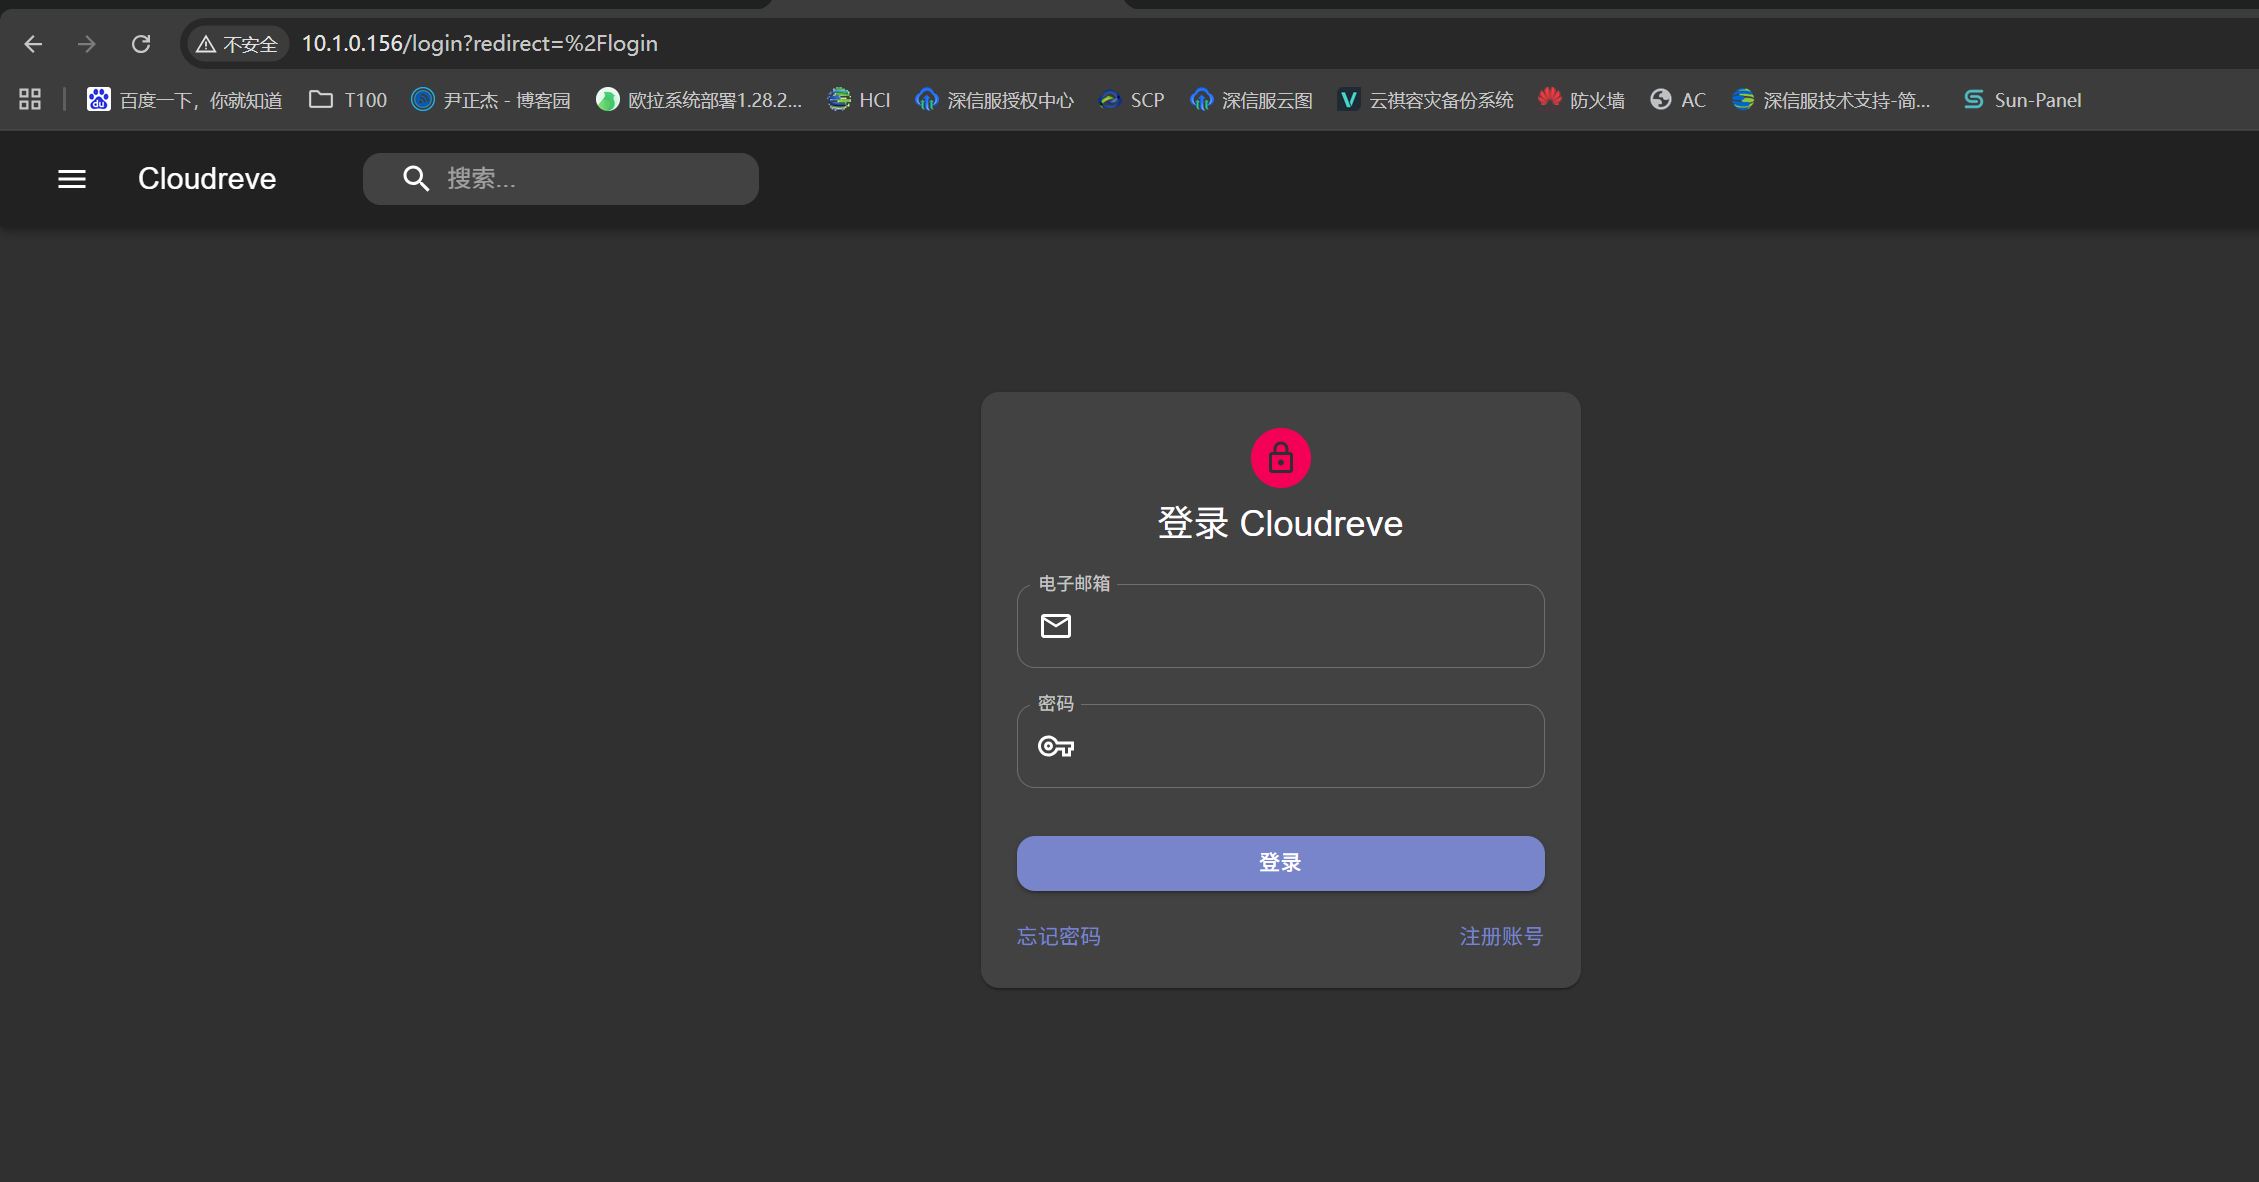Open the HCI bookmark

[x=859, y=100]
